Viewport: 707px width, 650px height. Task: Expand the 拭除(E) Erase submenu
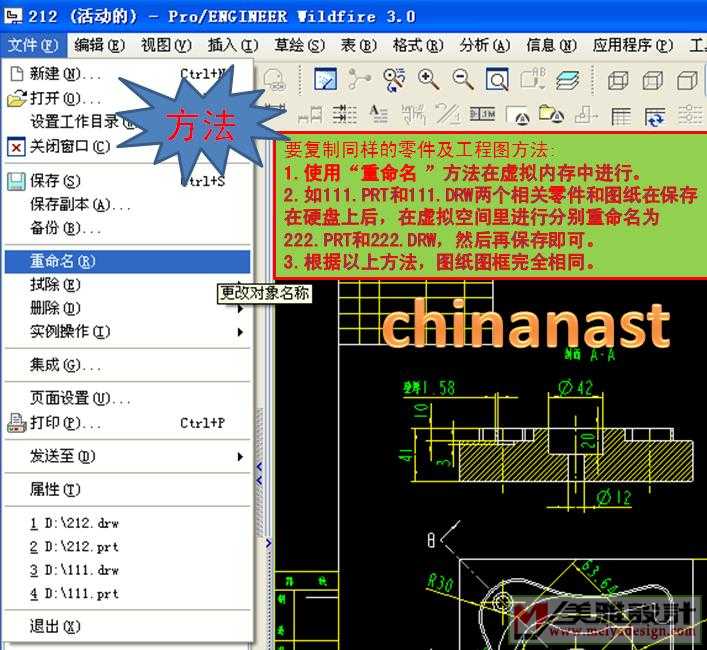[x=127, y=284]
